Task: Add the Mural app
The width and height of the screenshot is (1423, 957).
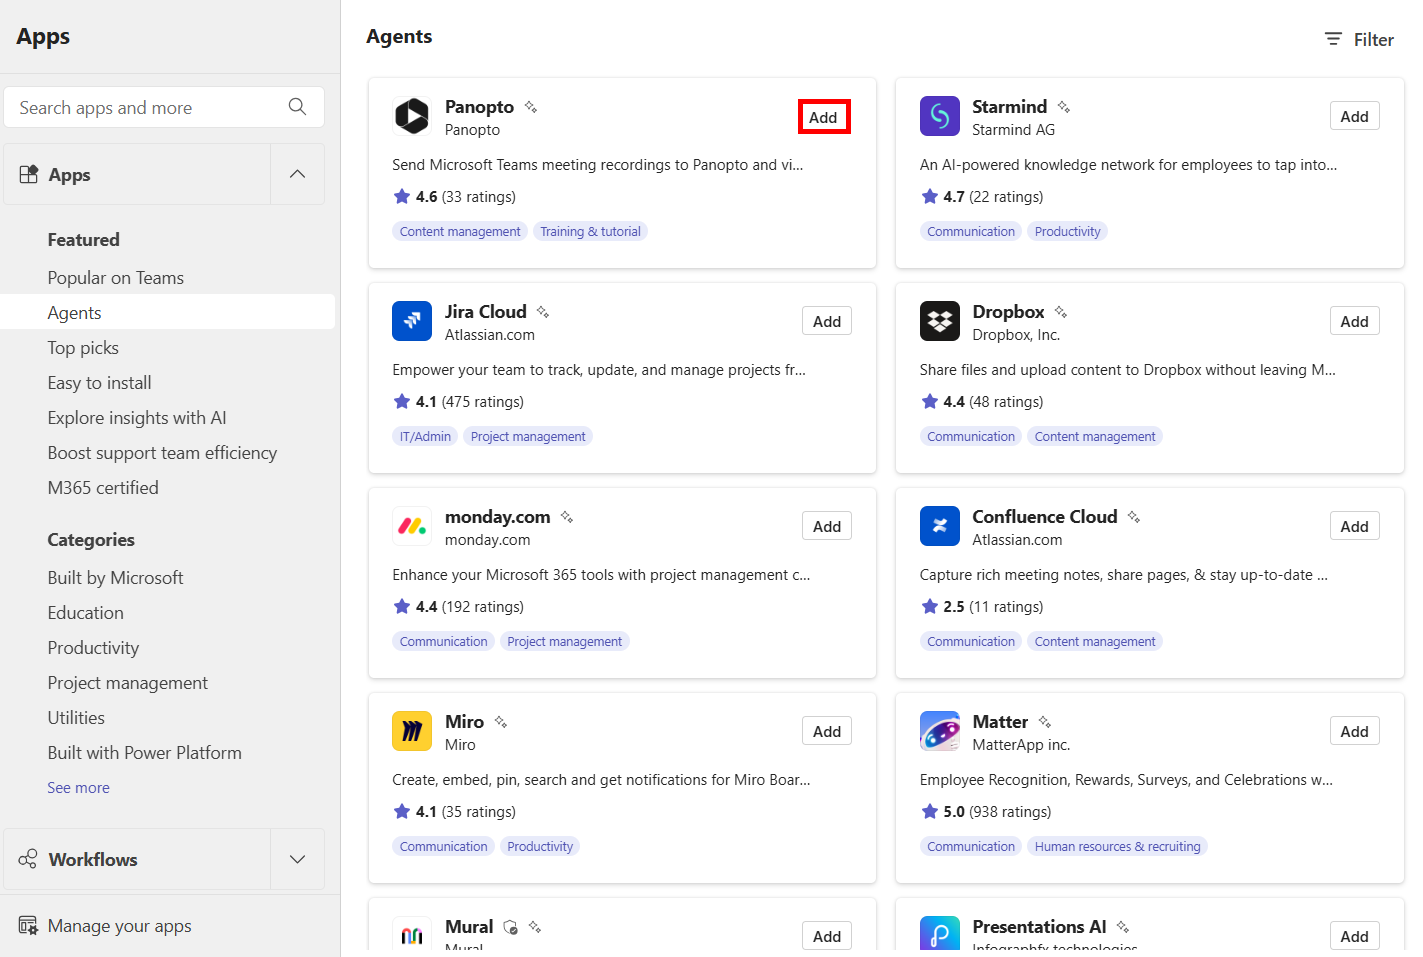Action: point(826,935)
